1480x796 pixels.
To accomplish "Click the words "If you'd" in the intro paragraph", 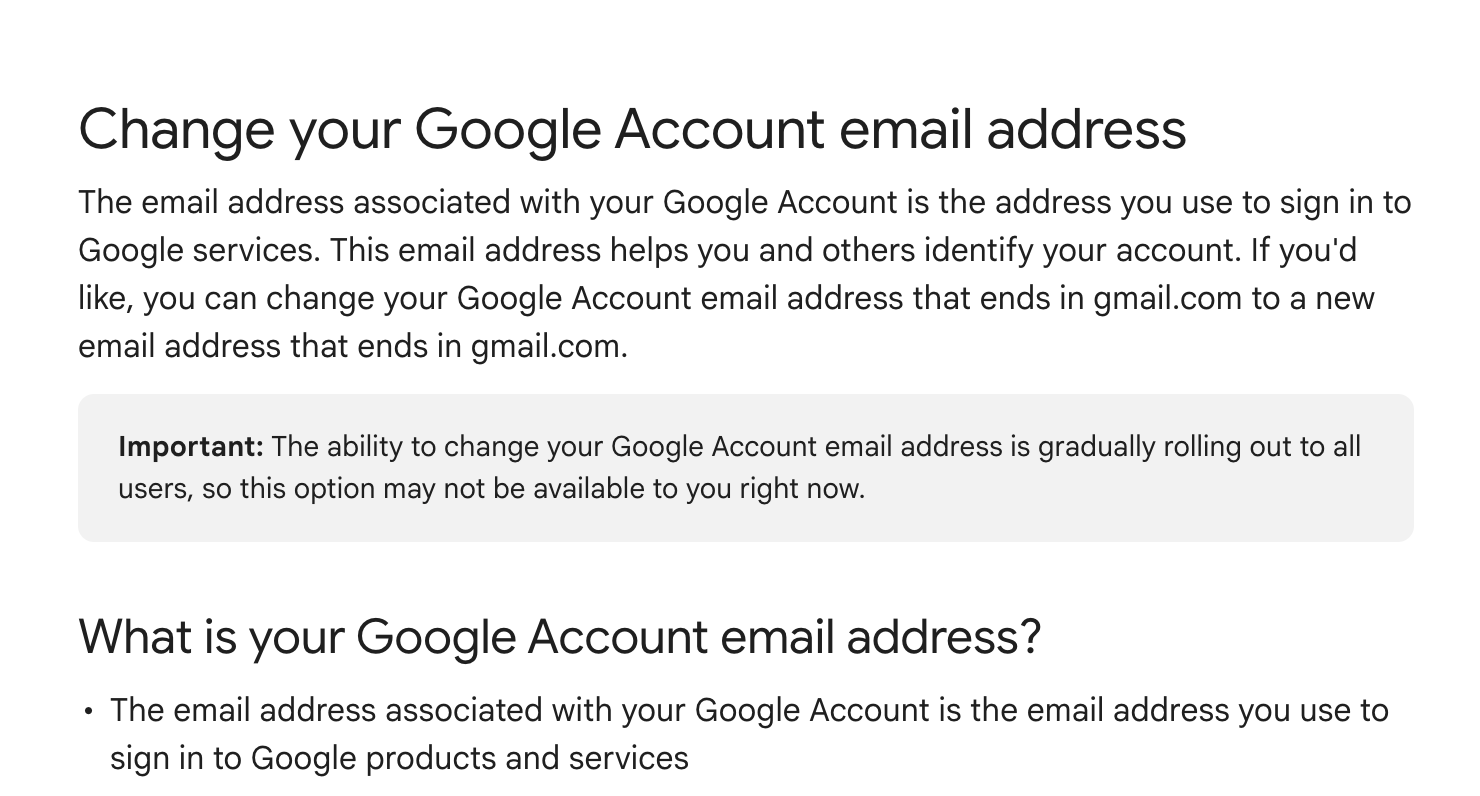I will pos(1303,250).
